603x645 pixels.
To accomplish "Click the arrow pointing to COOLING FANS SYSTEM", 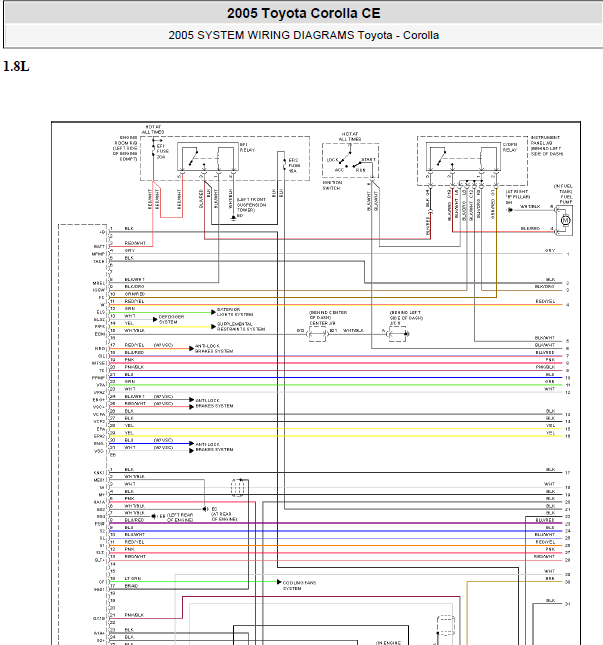I will [x=279, y=582].
